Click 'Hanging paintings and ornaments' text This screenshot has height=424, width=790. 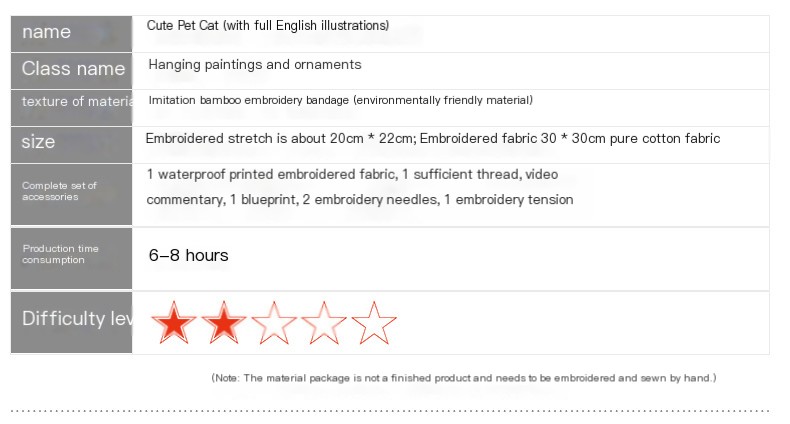pyautogui.click(x=255, y=64)
